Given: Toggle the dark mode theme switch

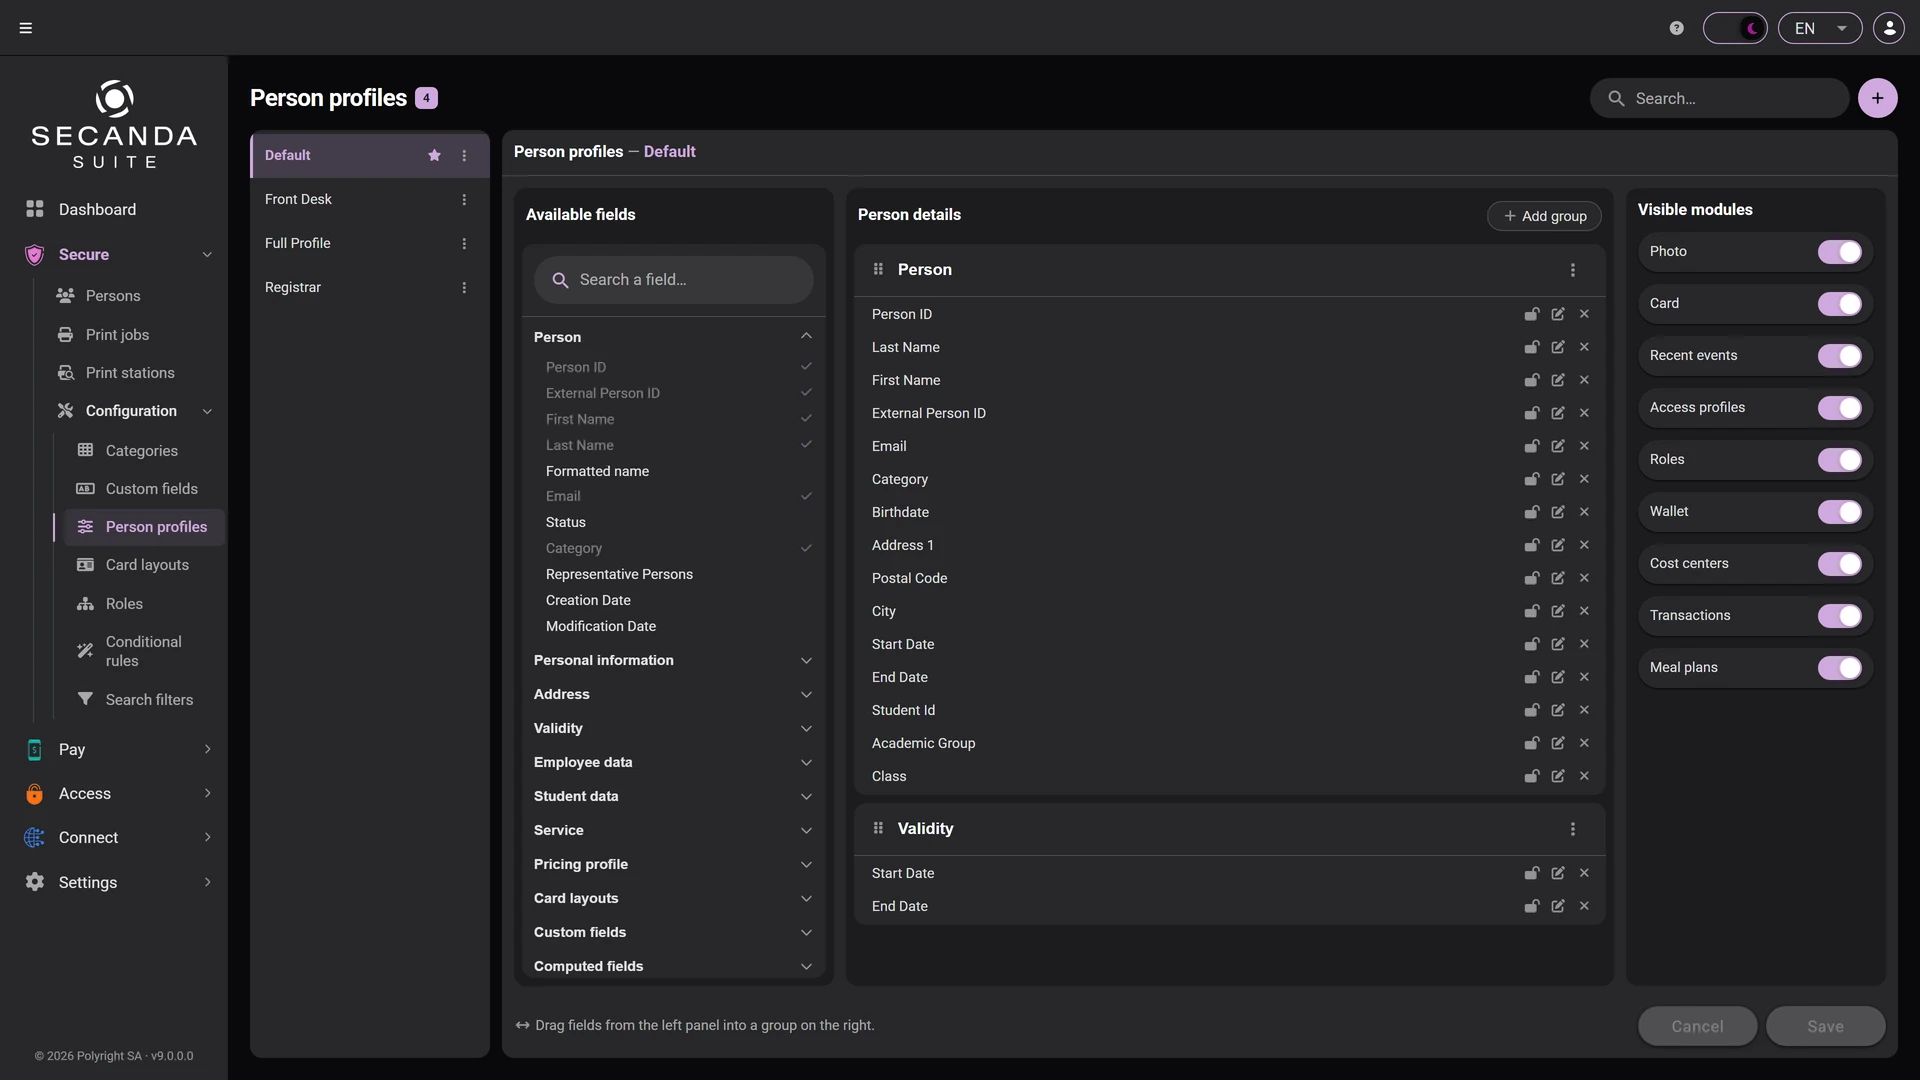Looking at the screenshot, I should click(x=1735, y=28).
